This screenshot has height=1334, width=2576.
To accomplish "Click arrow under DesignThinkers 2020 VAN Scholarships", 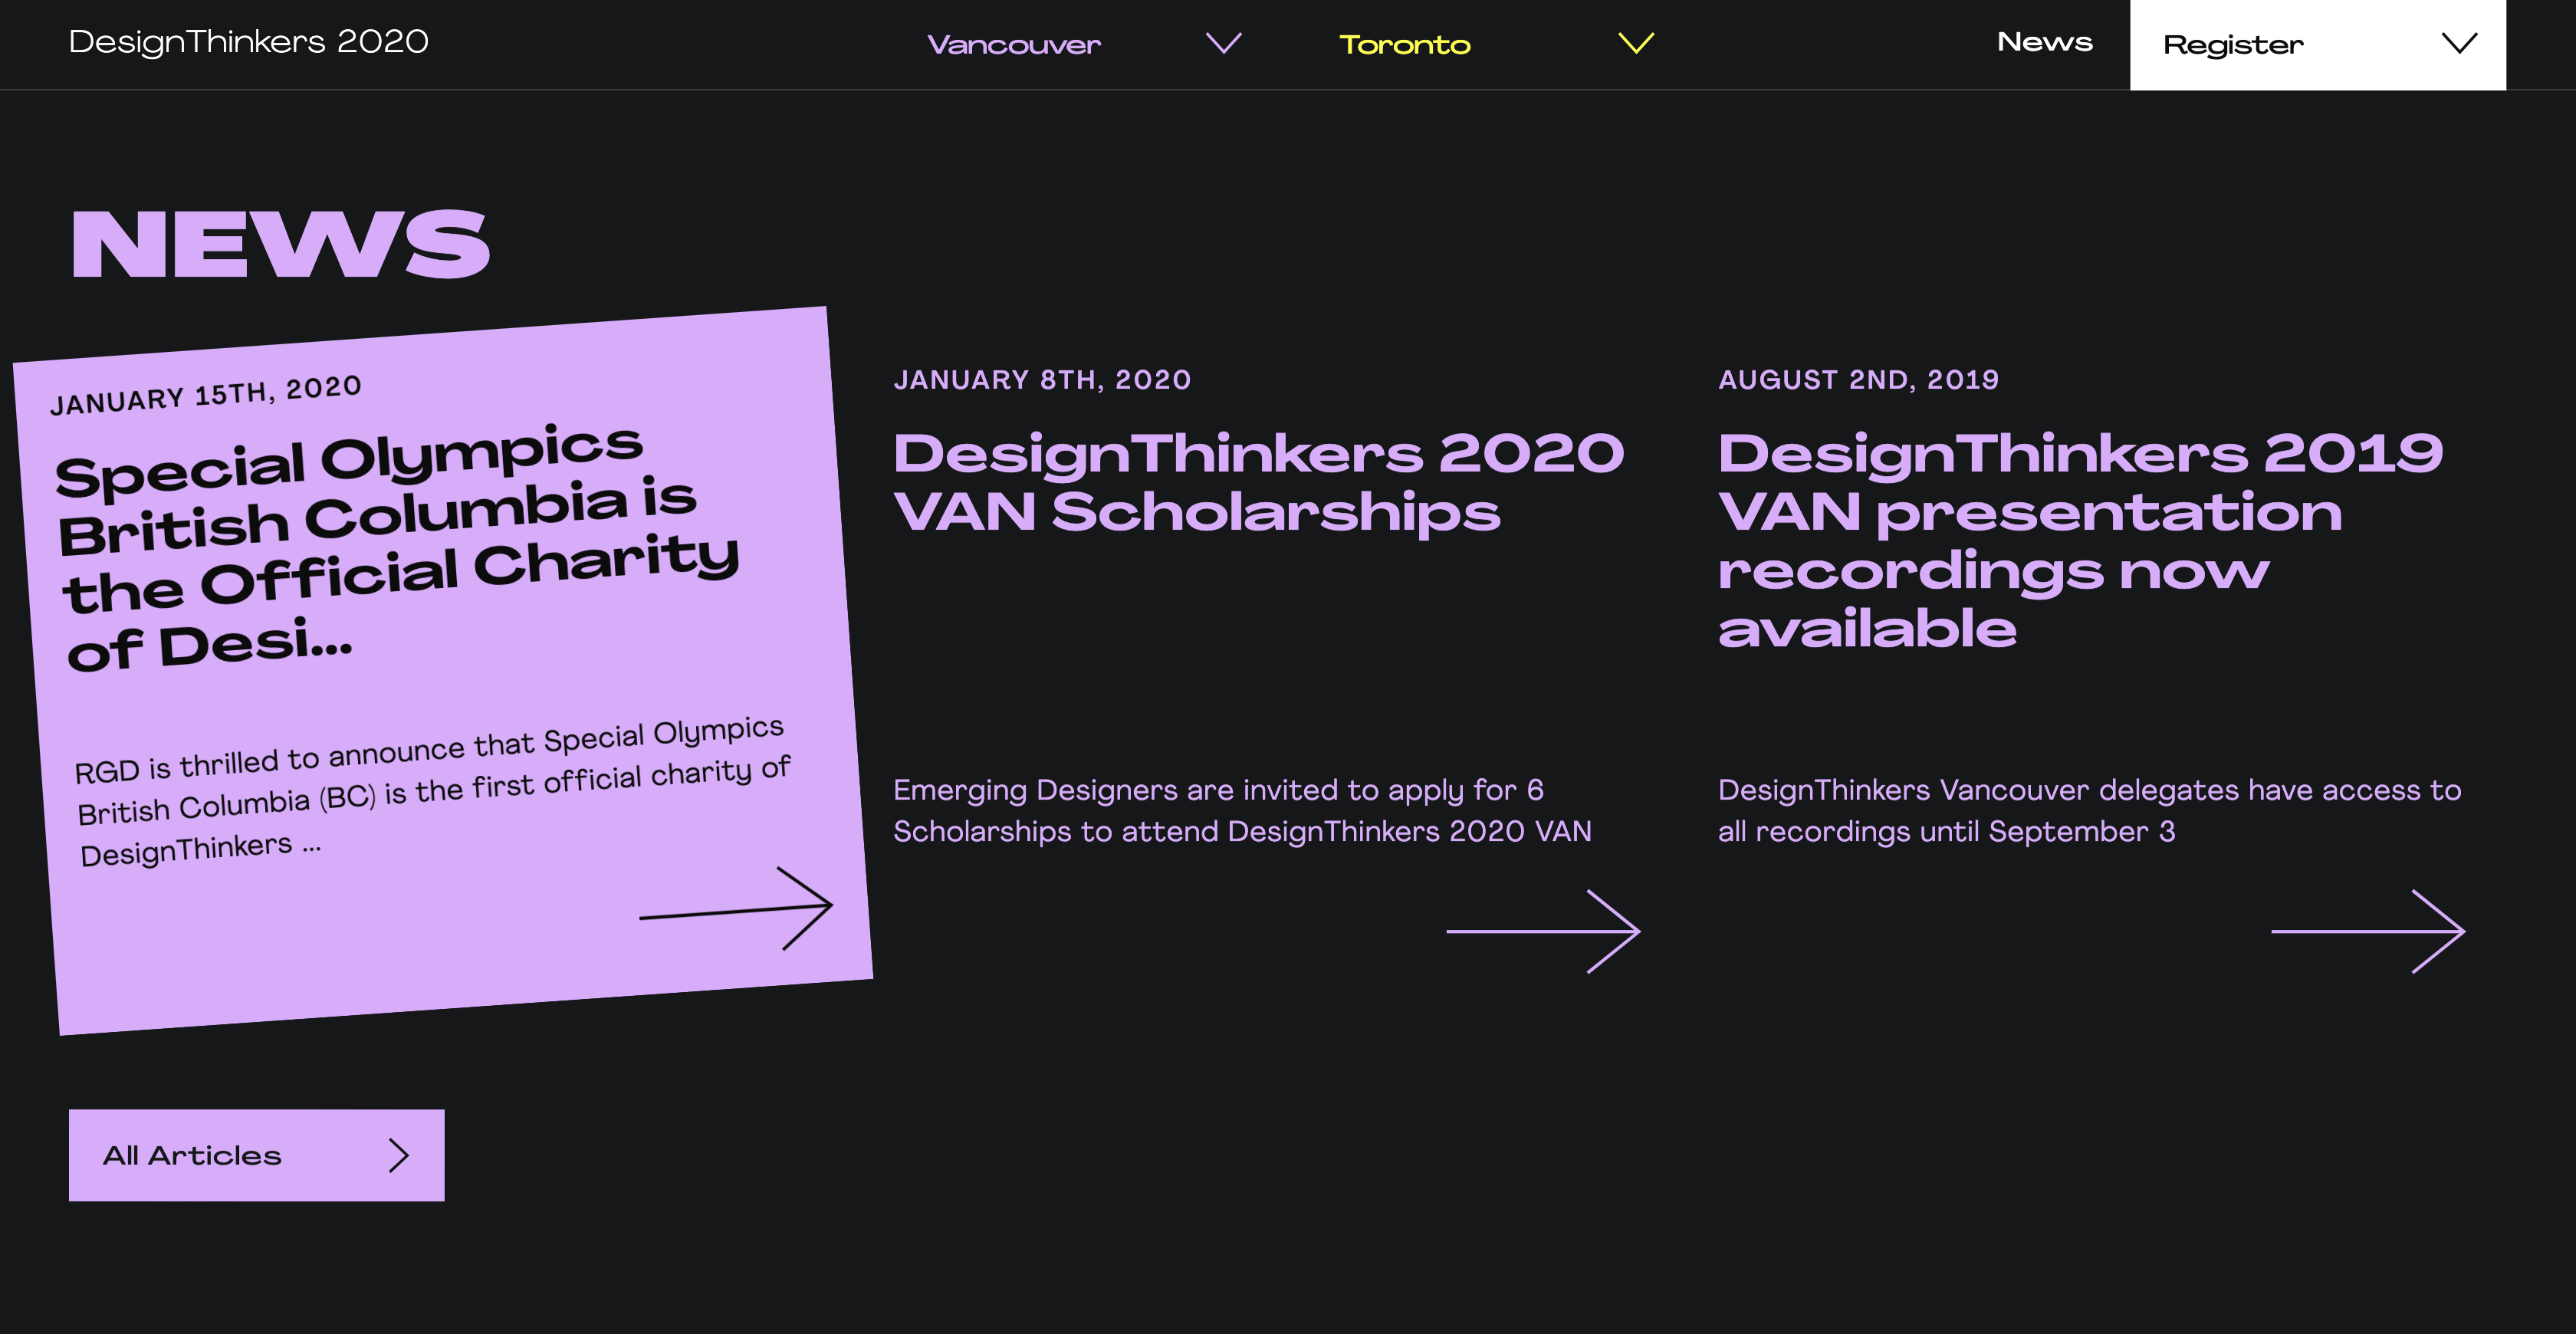I will [1543, 931].
